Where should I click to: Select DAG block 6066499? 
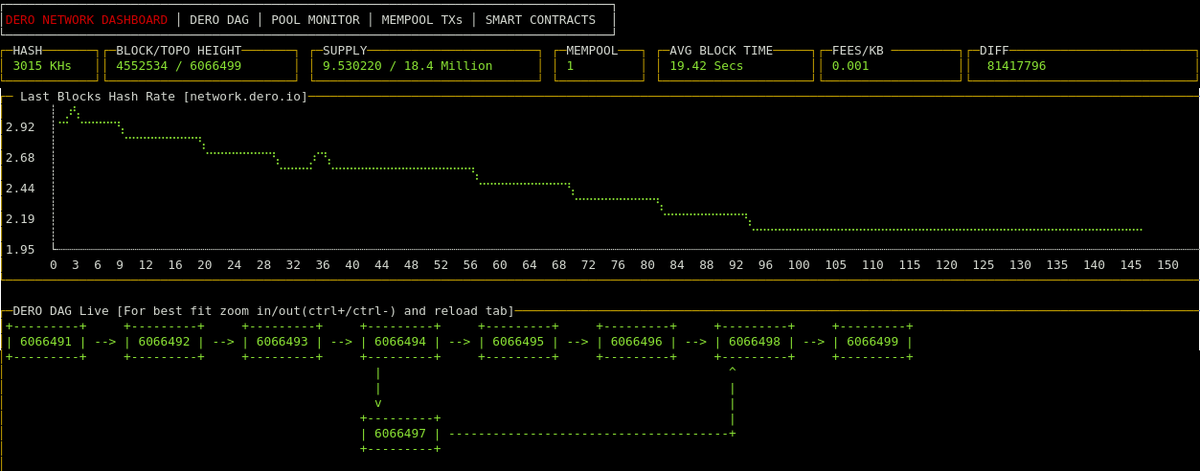click(872, 342)
